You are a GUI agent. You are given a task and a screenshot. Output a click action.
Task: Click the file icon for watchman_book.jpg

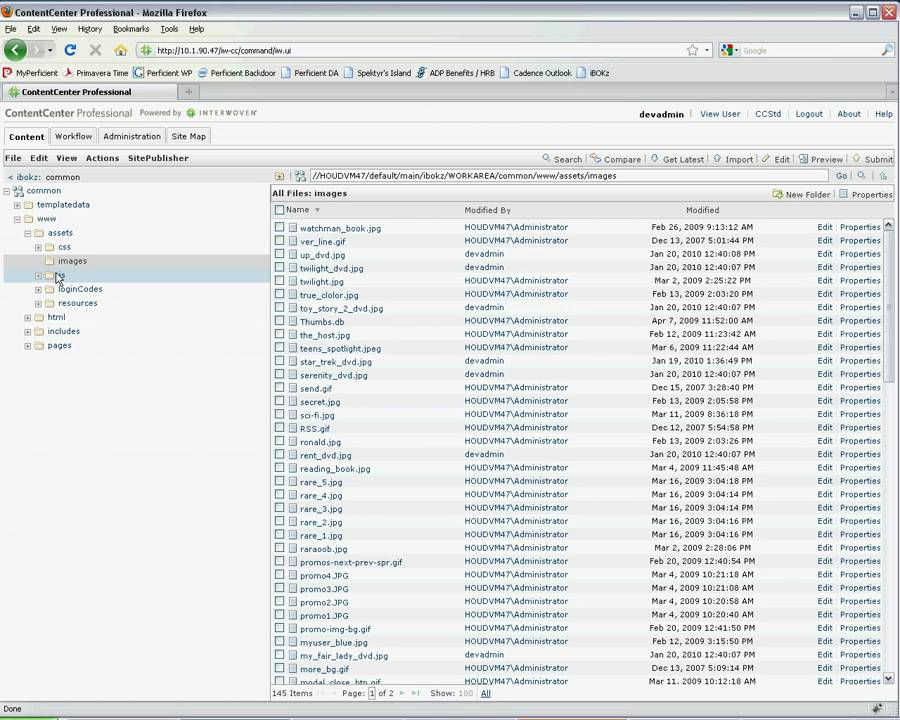point(293,227)
